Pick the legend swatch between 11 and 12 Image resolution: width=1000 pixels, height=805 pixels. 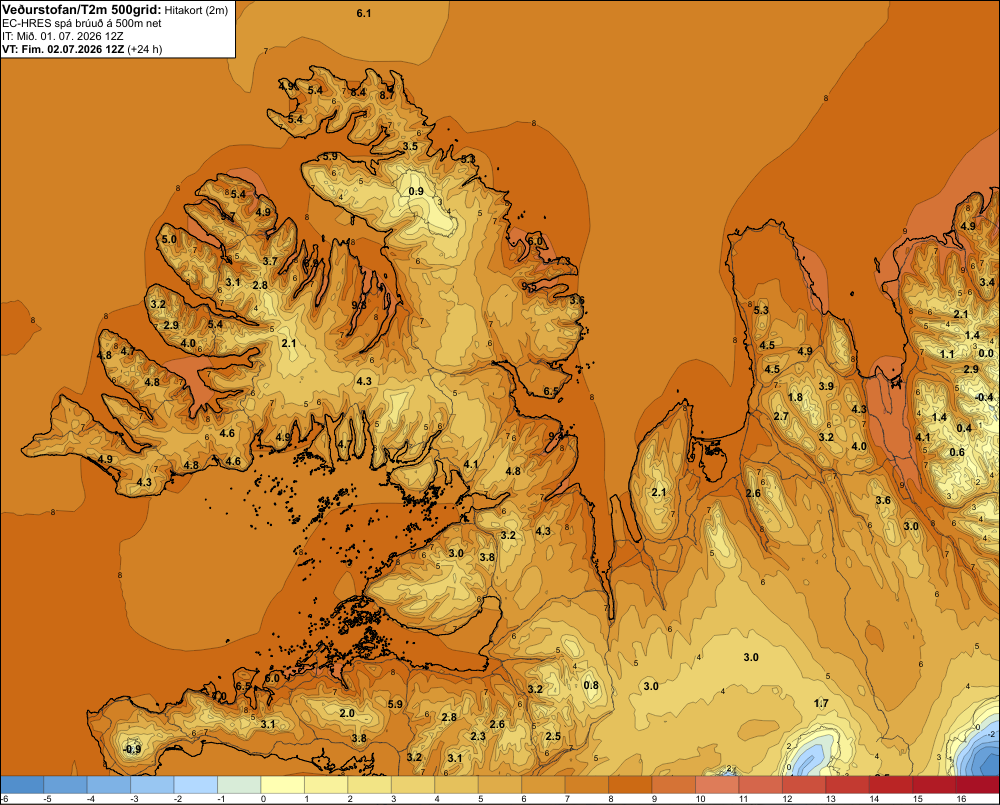(x=761, y=785)
